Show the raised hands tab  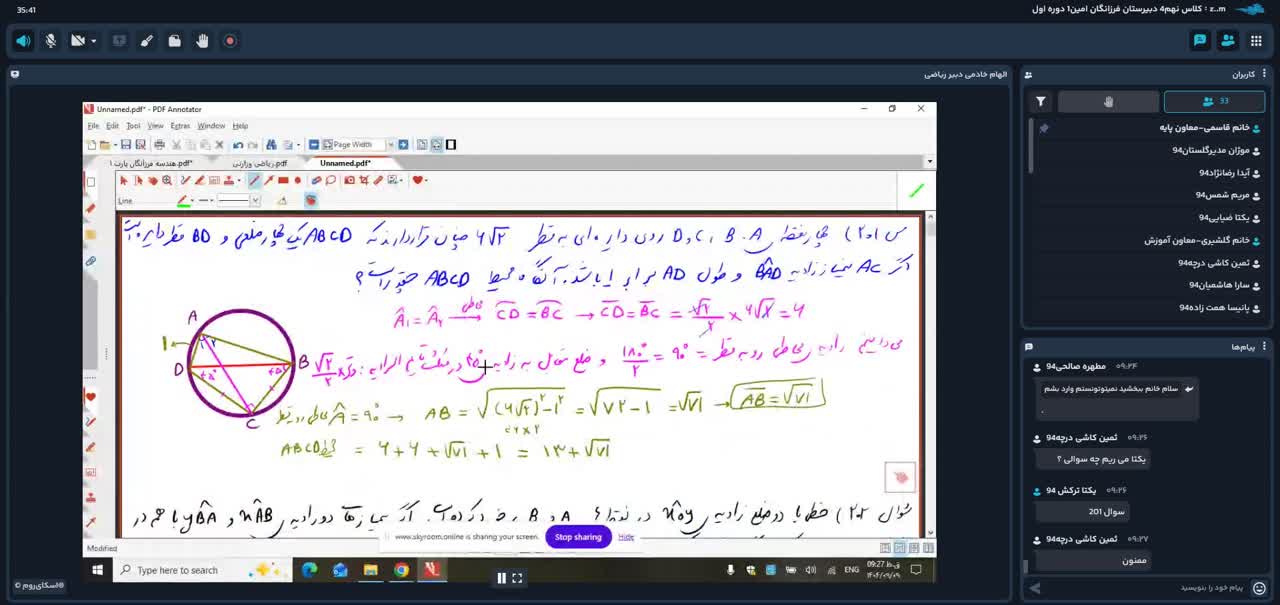(x=1108, y=101)
